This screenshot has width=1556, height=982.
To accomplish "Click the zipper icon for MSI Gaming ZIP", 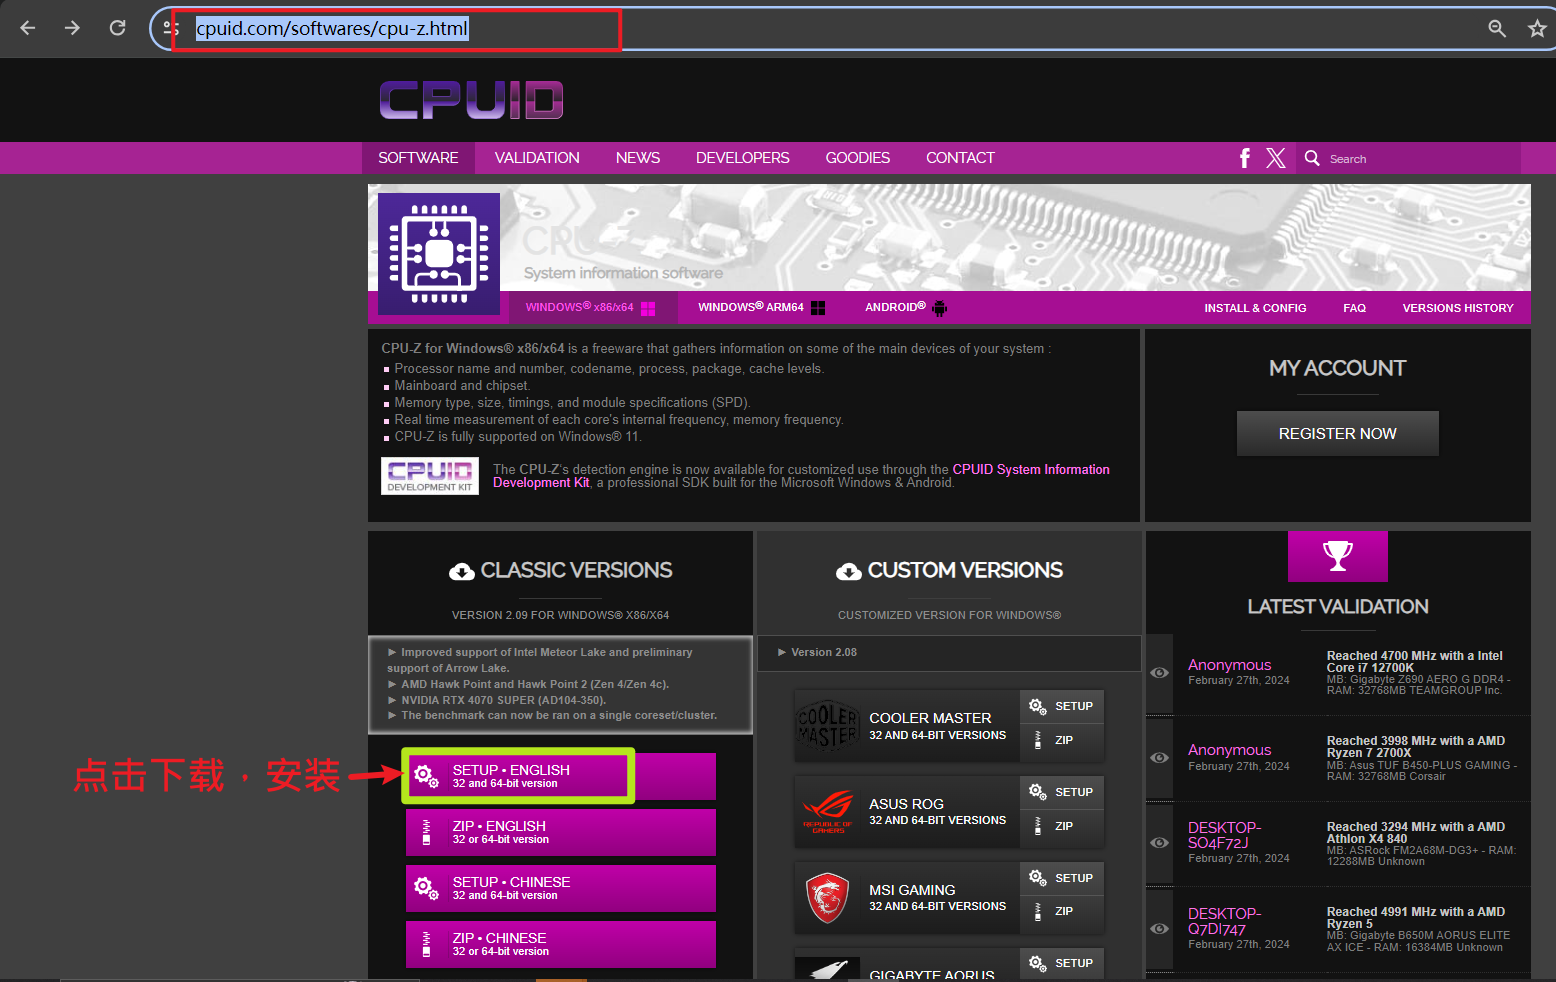I will coord(1037,911).
